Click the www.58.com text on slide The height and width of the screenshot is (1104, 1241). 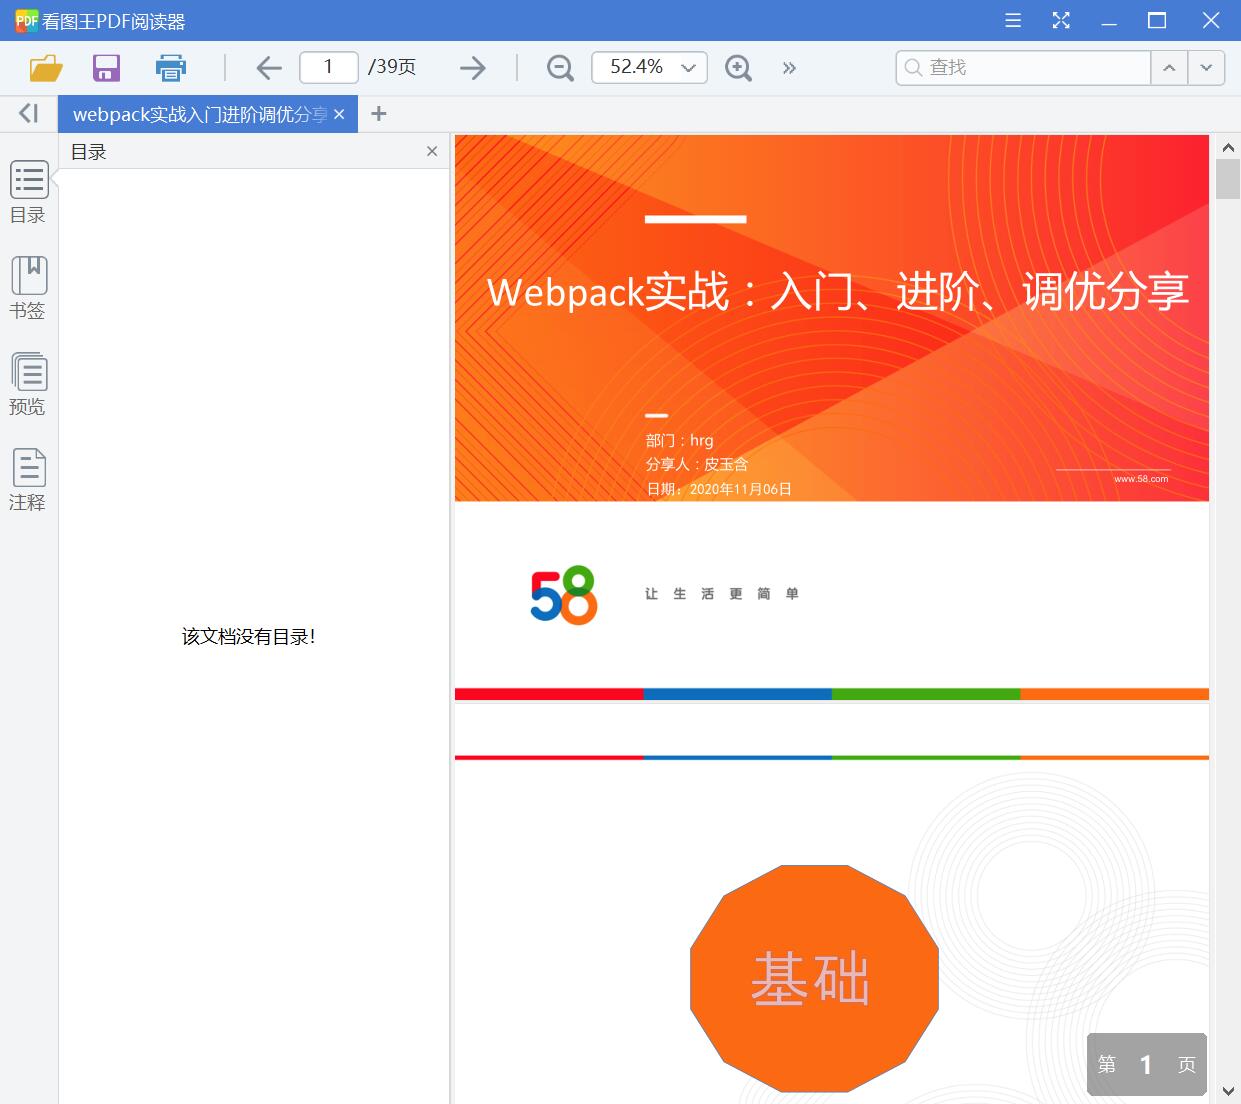[1141, 479]
